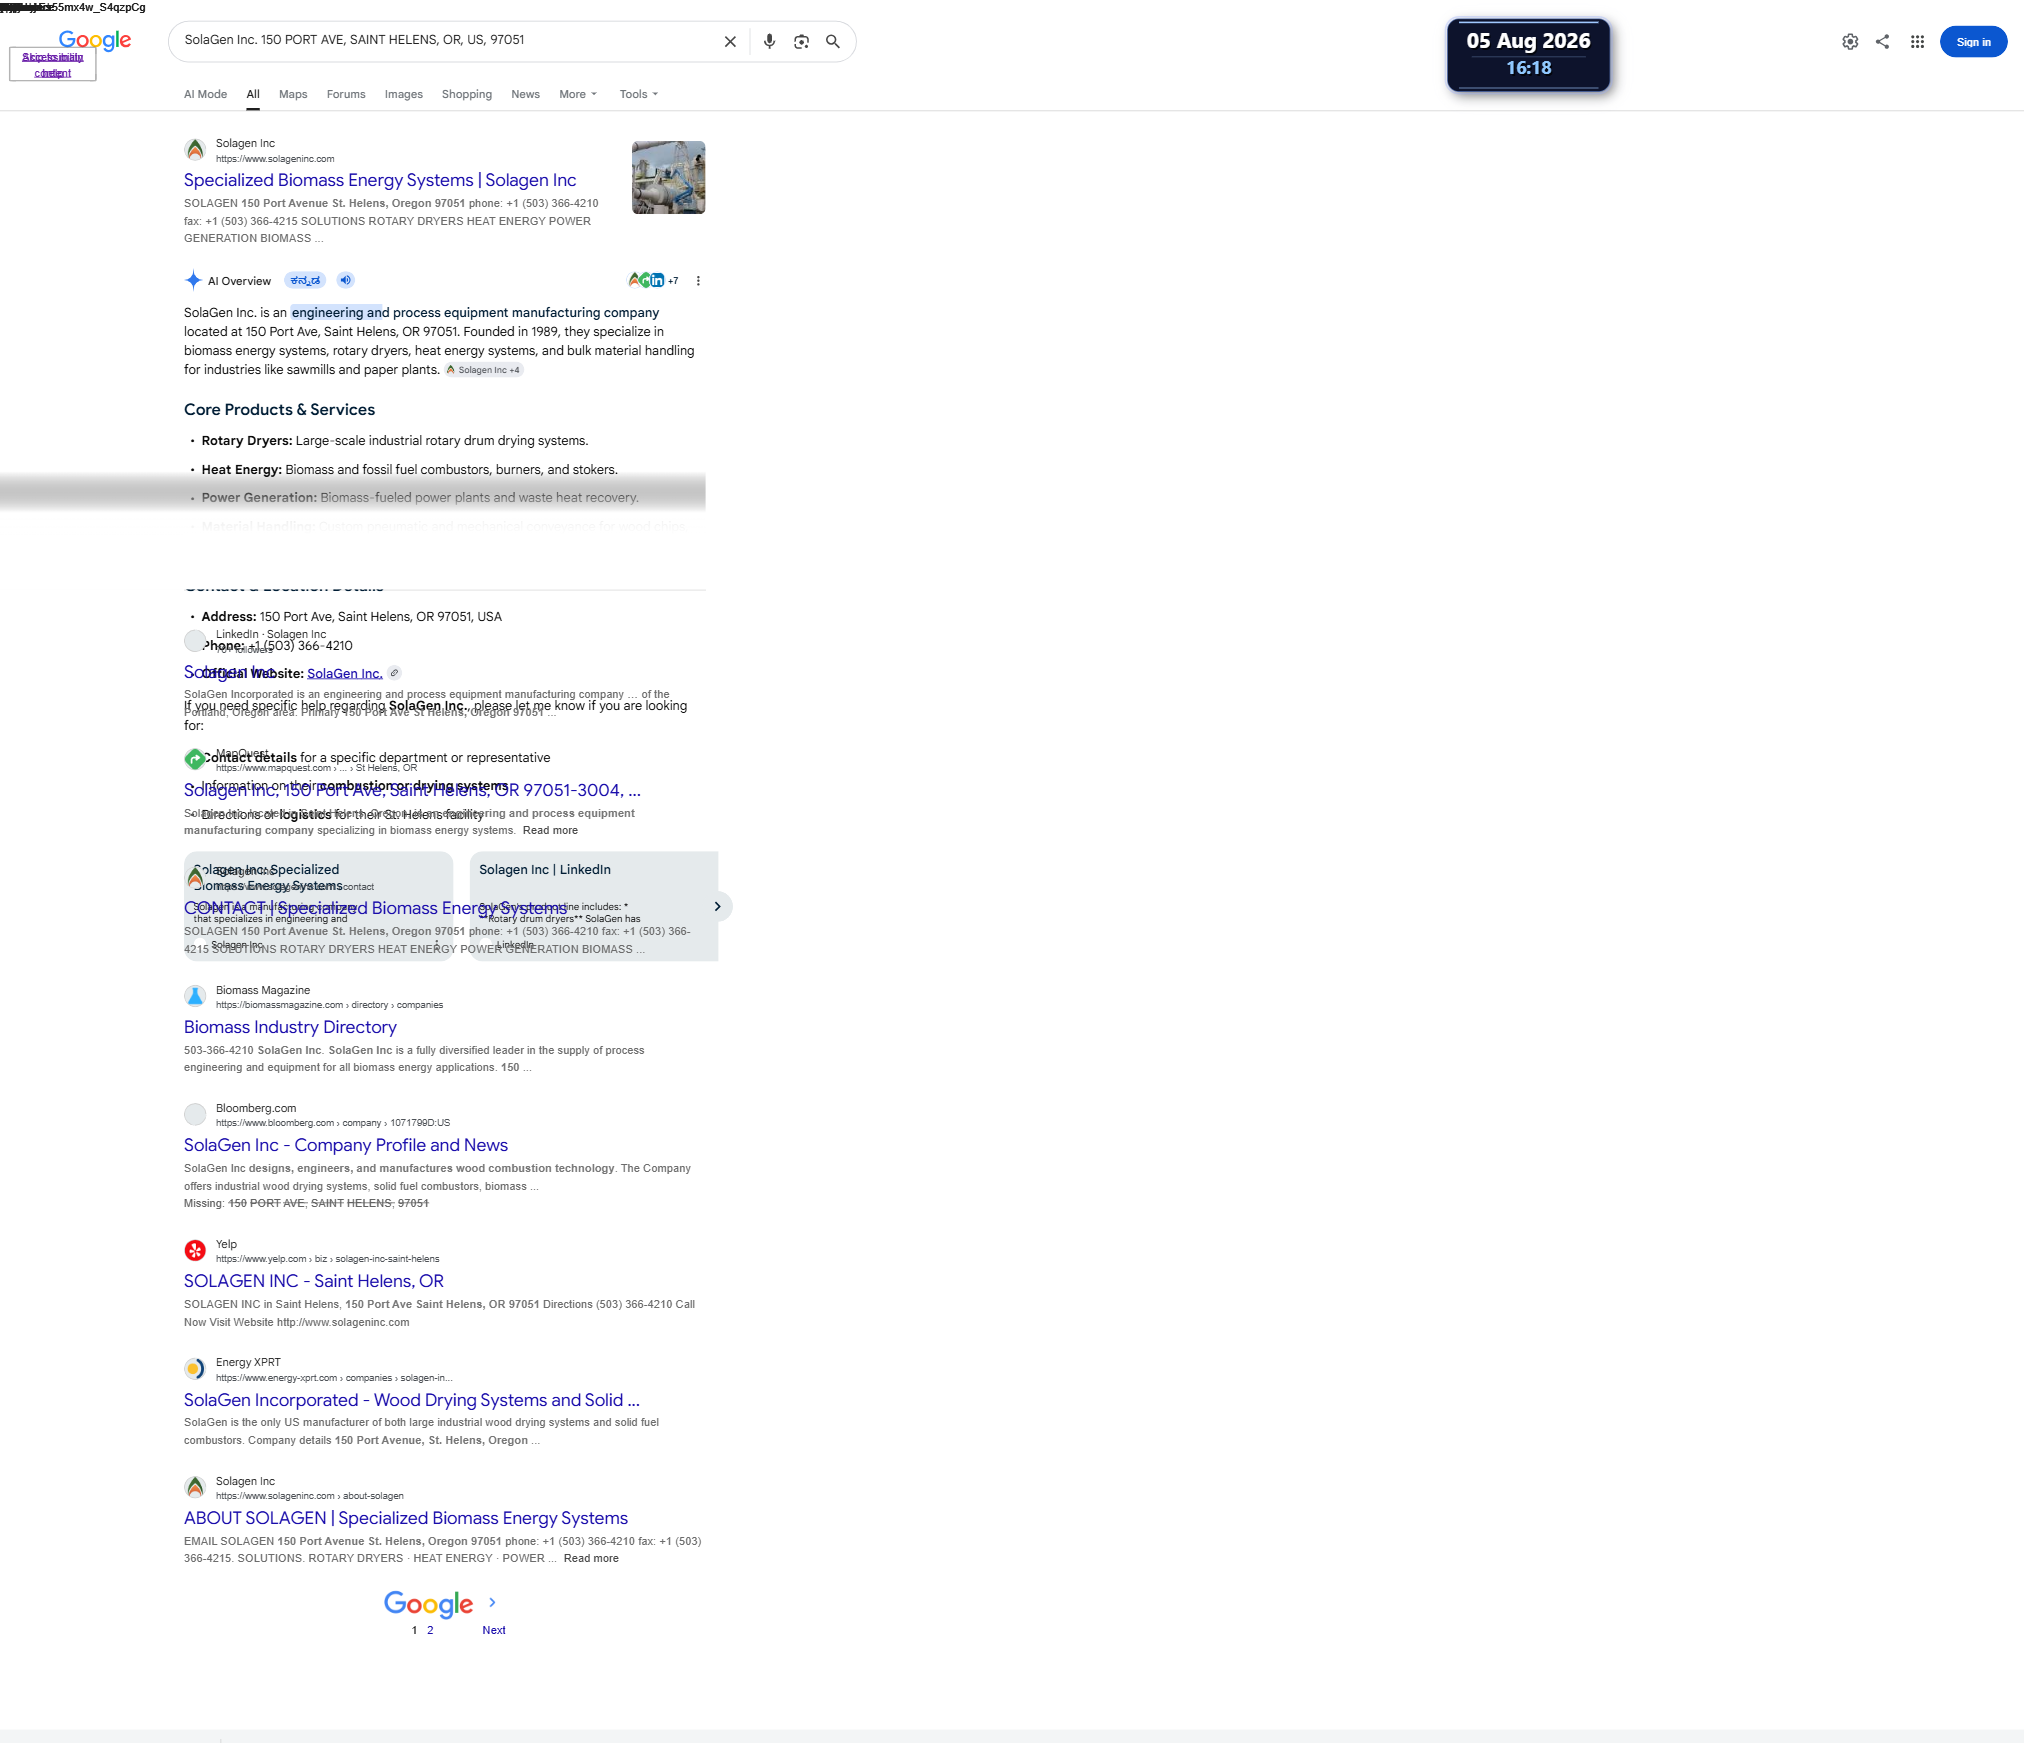Open Specialized Biomass Energy Systems result
The image size is (2036, 1743).
coord(380,180)
